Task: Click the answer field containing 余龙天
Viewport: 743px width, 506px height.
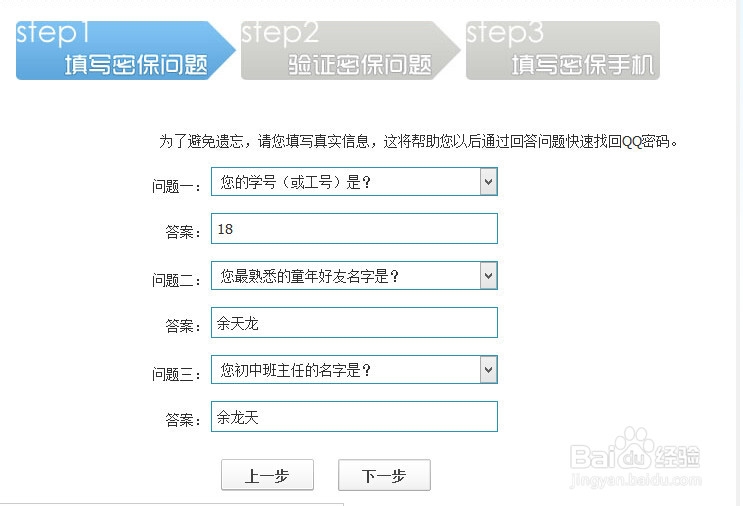Action: point(354,417)
